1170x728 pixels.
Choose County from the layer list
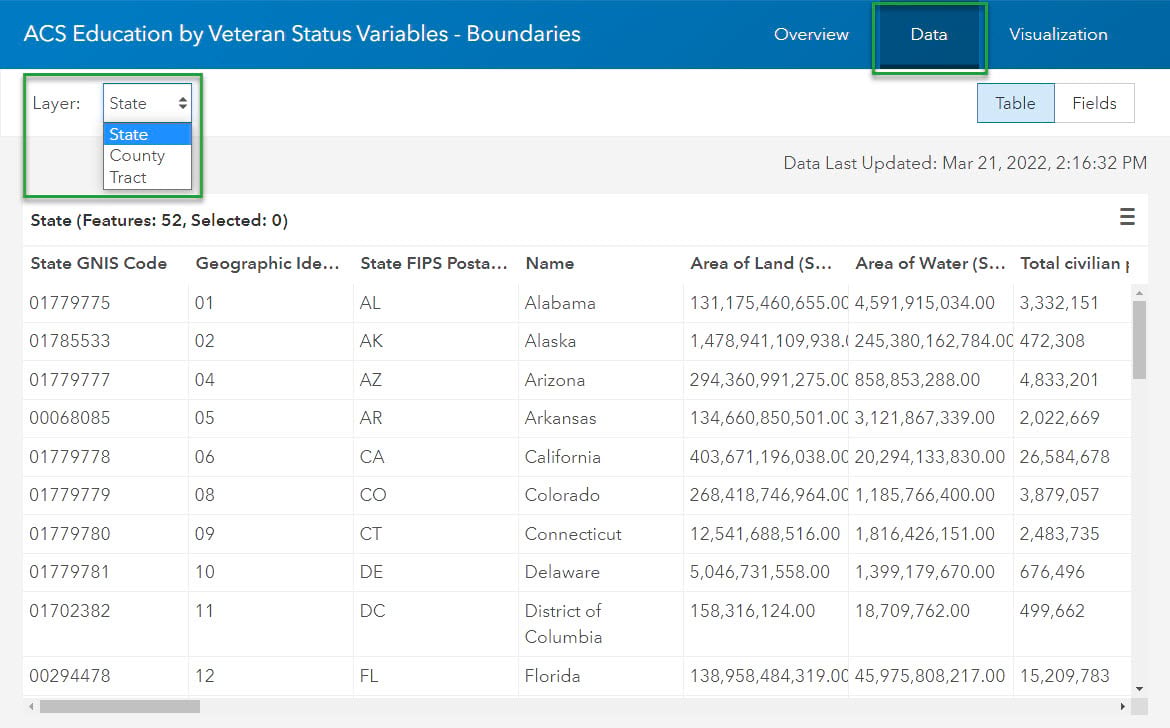click(x=148, y=156)
